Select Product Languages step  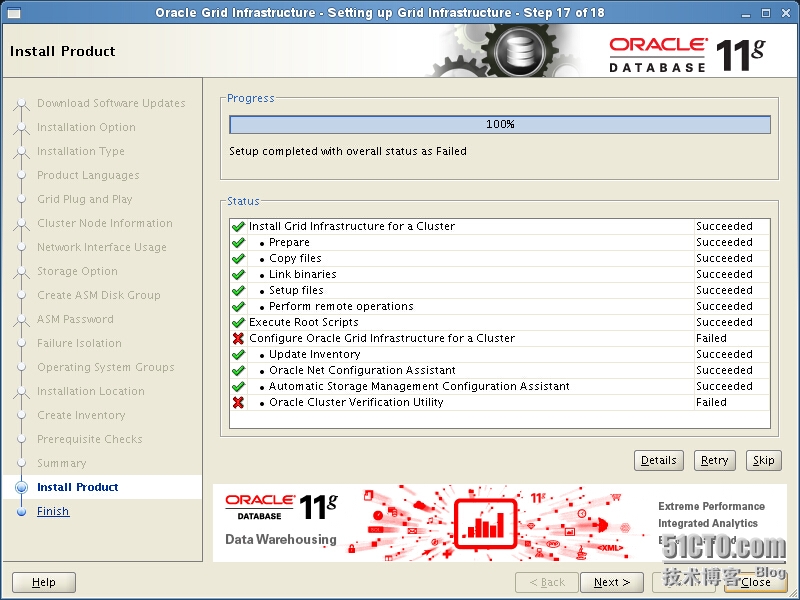pyautogui.click(x=88, y=175)
